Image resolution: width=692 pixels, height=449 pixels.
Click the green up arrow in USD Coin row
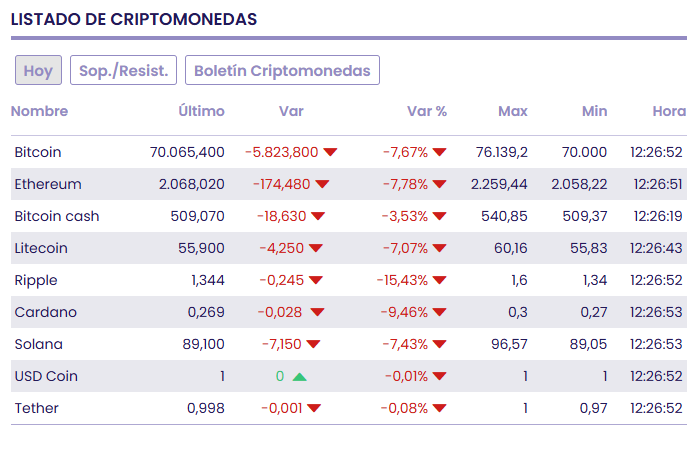coord(300,377)
